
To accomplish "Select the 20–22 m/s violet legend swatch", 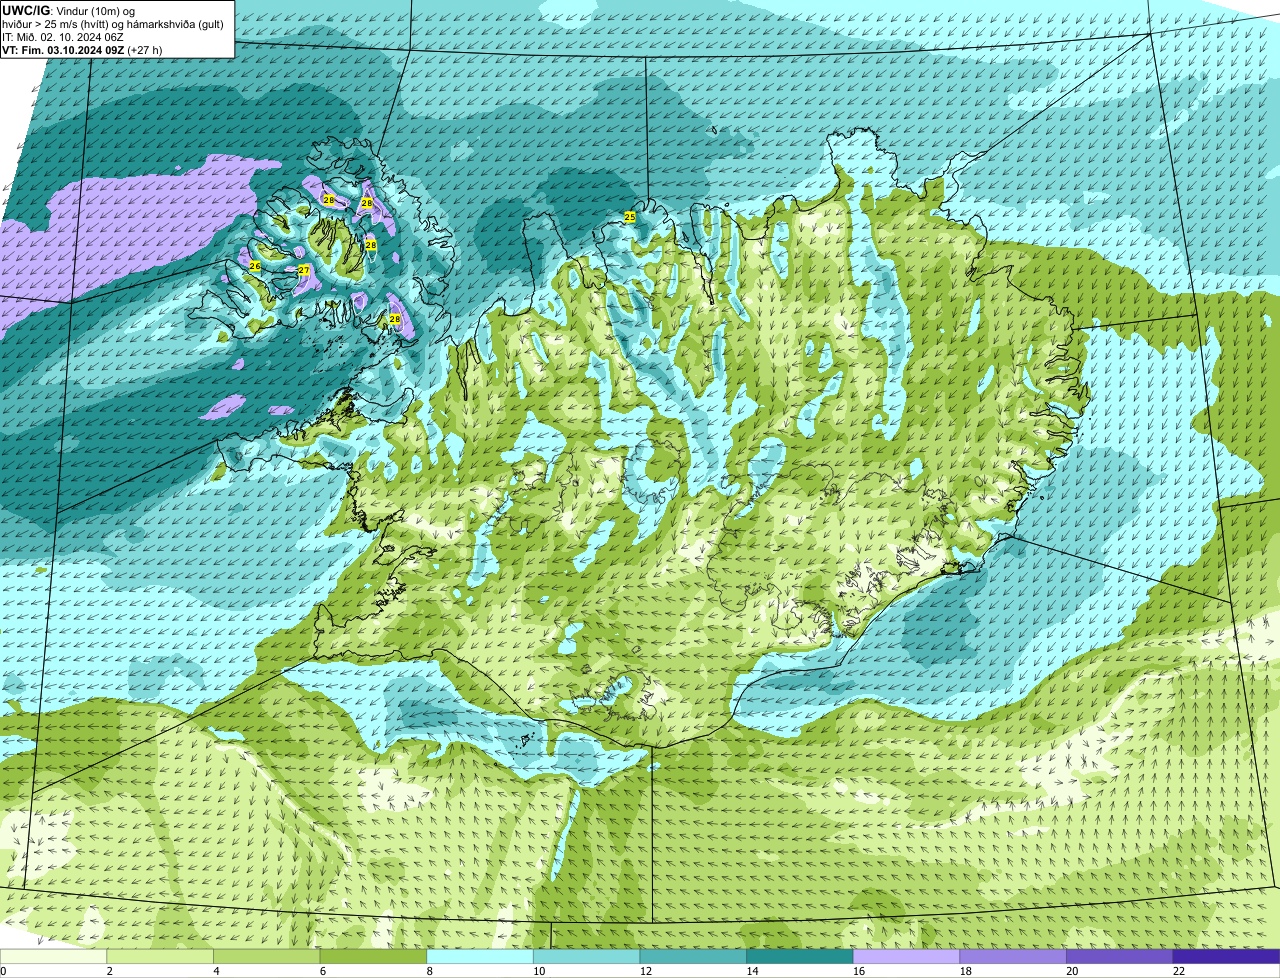I will pyautogui.click(x=1119, y=956).
